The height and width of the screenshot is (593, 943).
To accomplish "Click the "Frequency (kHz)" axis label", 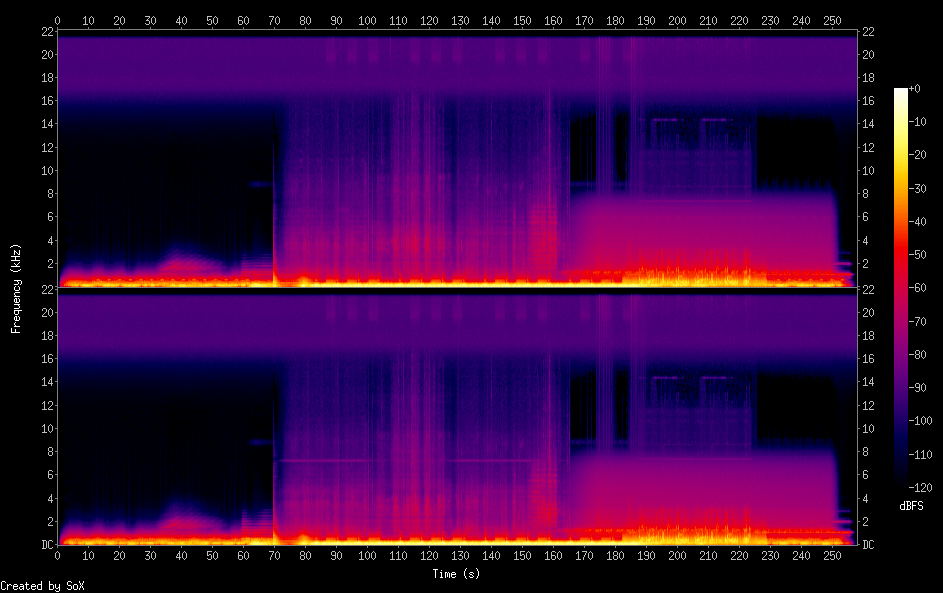I will pos(16,288).
